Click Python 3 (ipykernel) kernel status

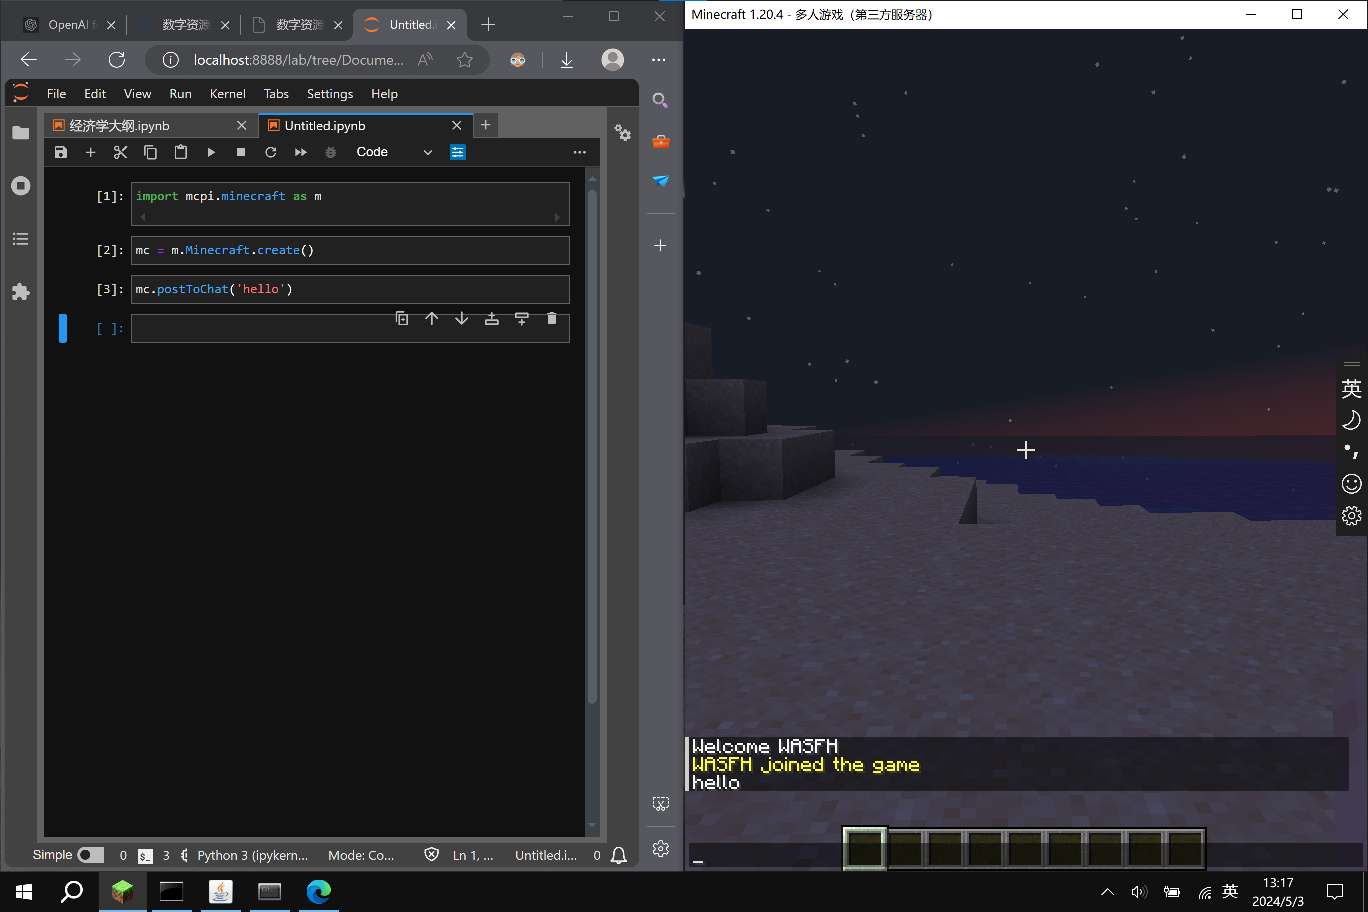coord(252,855)
